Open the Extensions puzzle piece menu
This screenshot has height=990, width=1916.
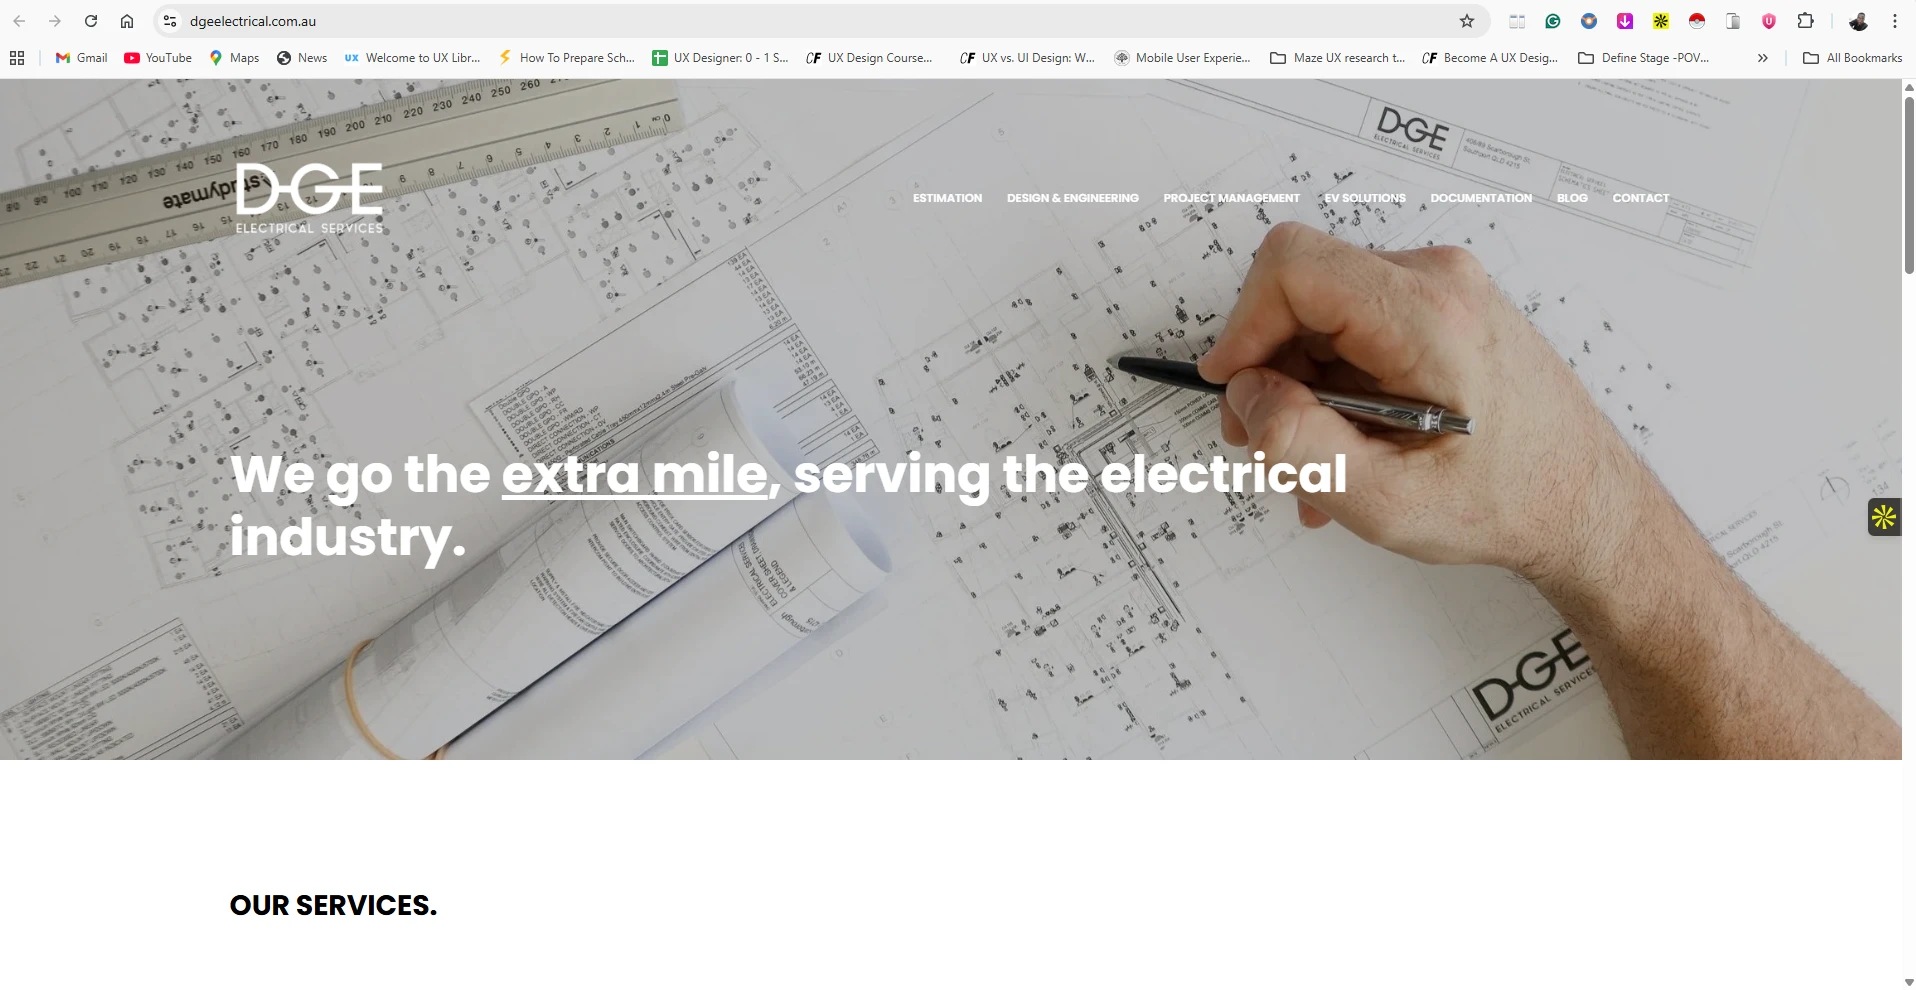click(1805, 21)
